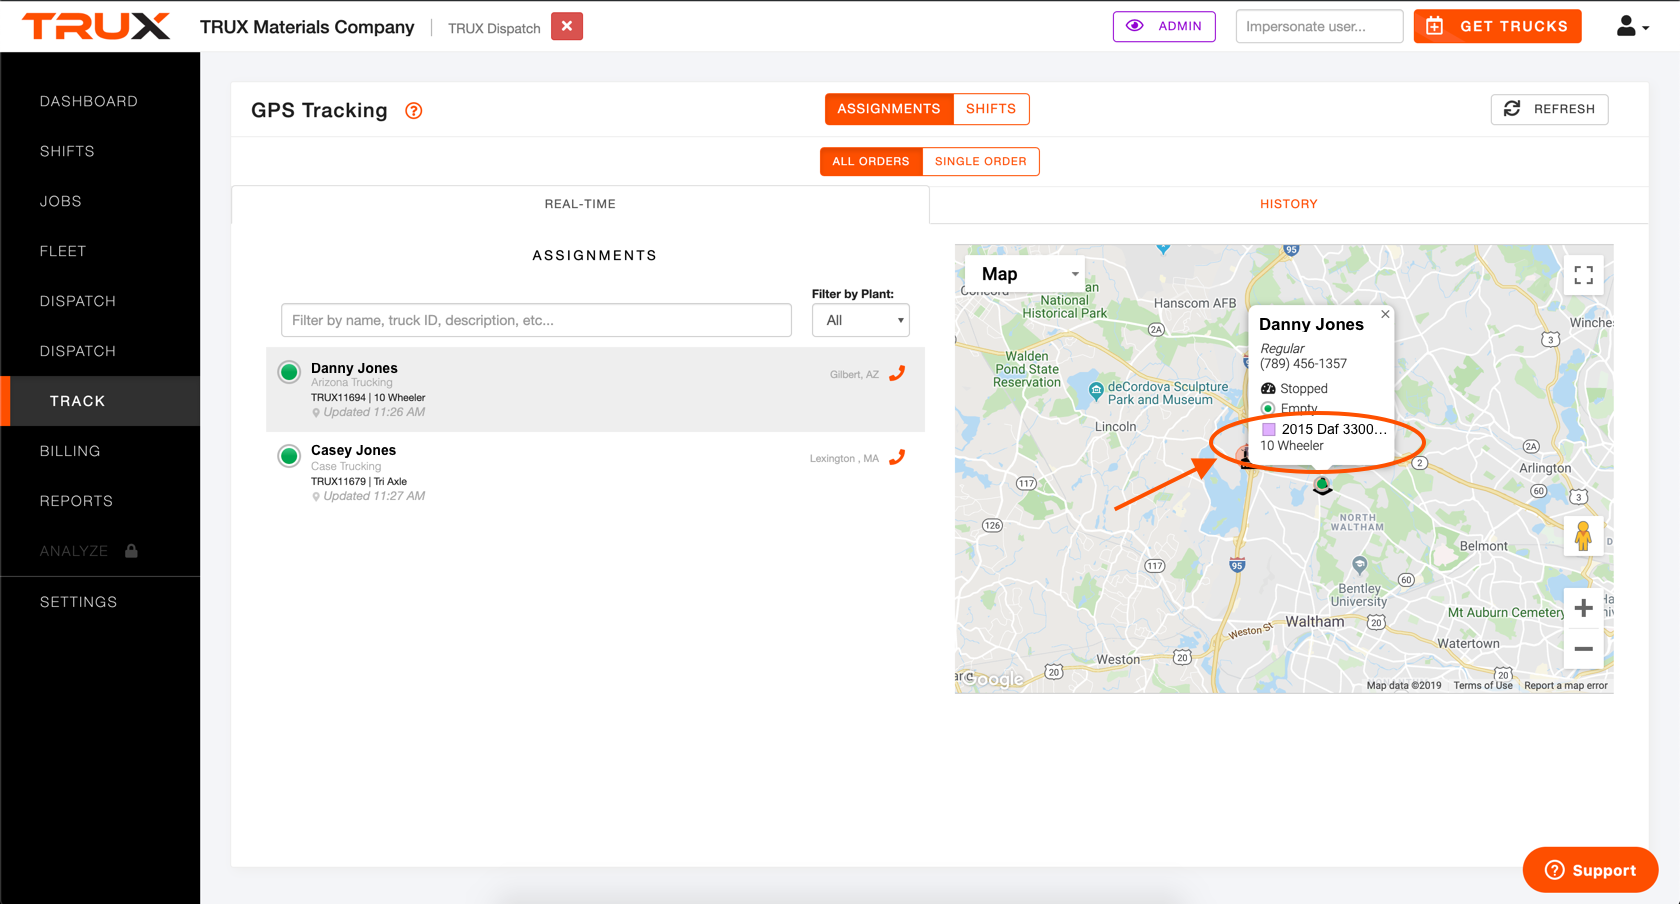Select the ALL ORDERS toggle

click(x=871, y=161)
